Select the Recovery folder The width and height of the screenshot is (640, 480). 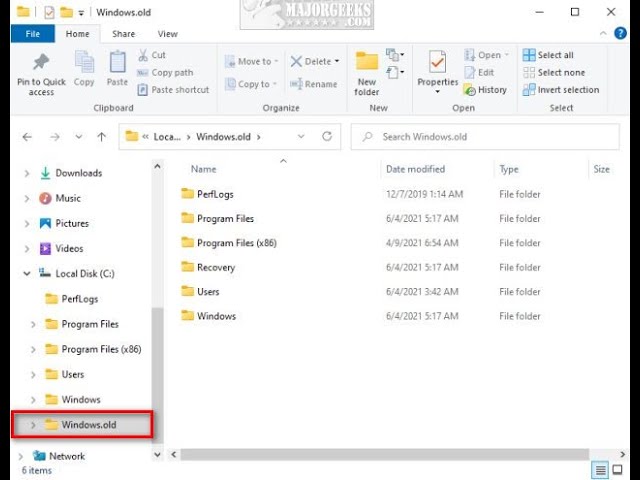pos(216,267)
